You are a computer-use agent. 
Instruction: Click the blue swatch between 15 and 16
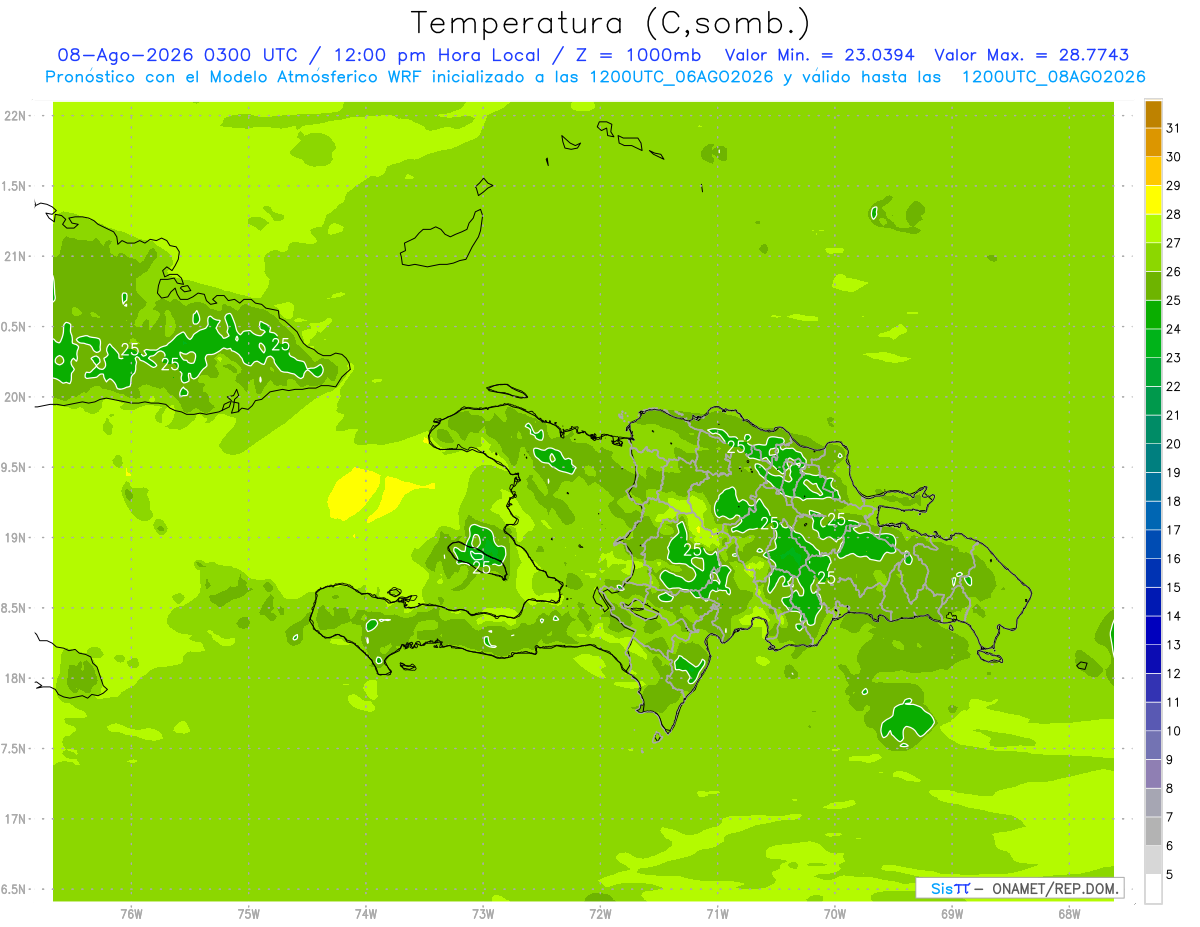1153,573
